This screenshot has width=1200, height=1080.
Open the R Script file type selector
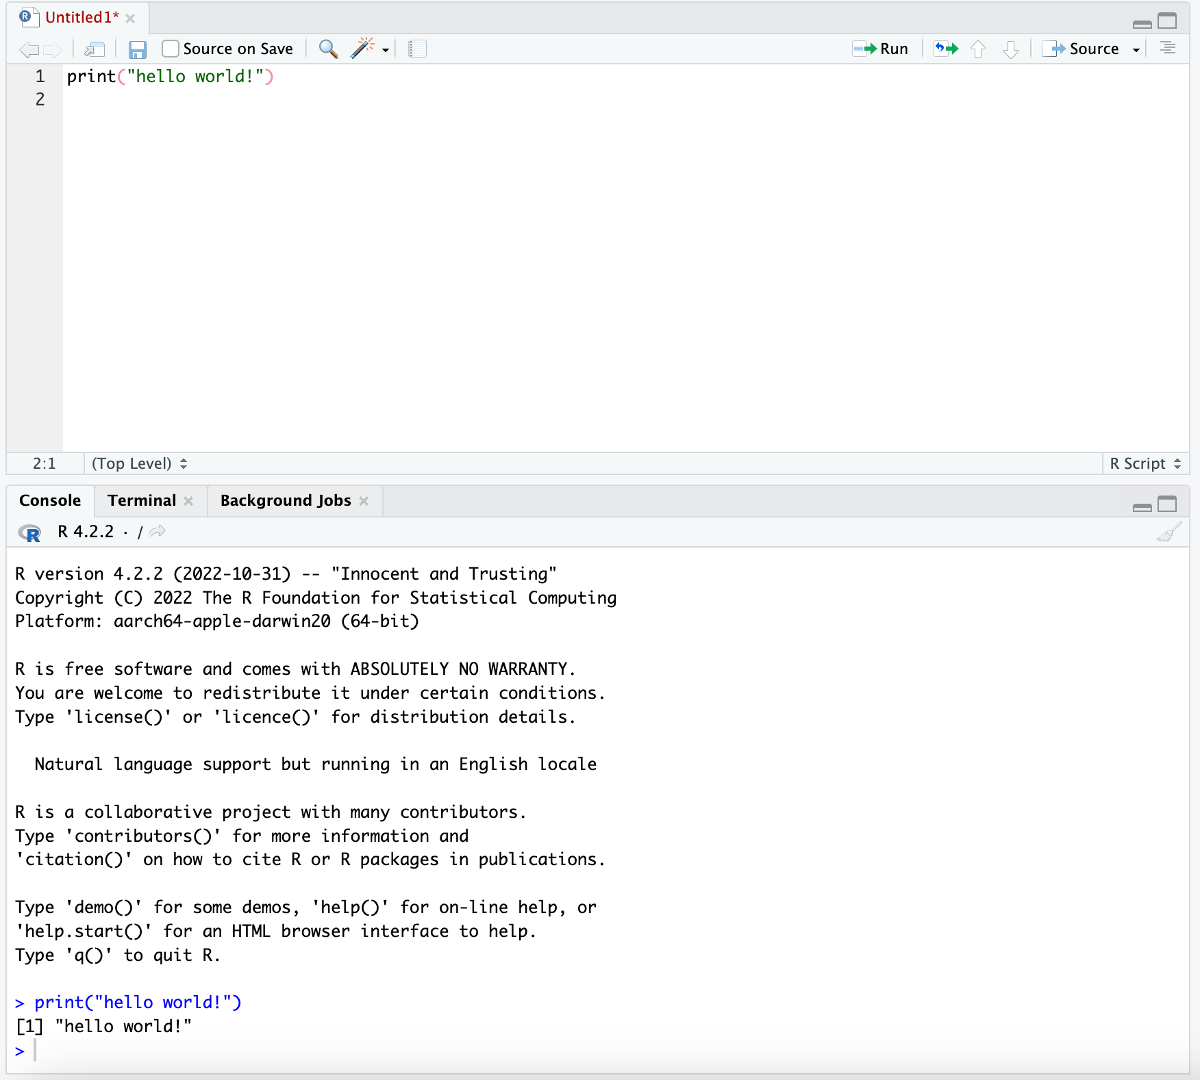point(1146,463)
